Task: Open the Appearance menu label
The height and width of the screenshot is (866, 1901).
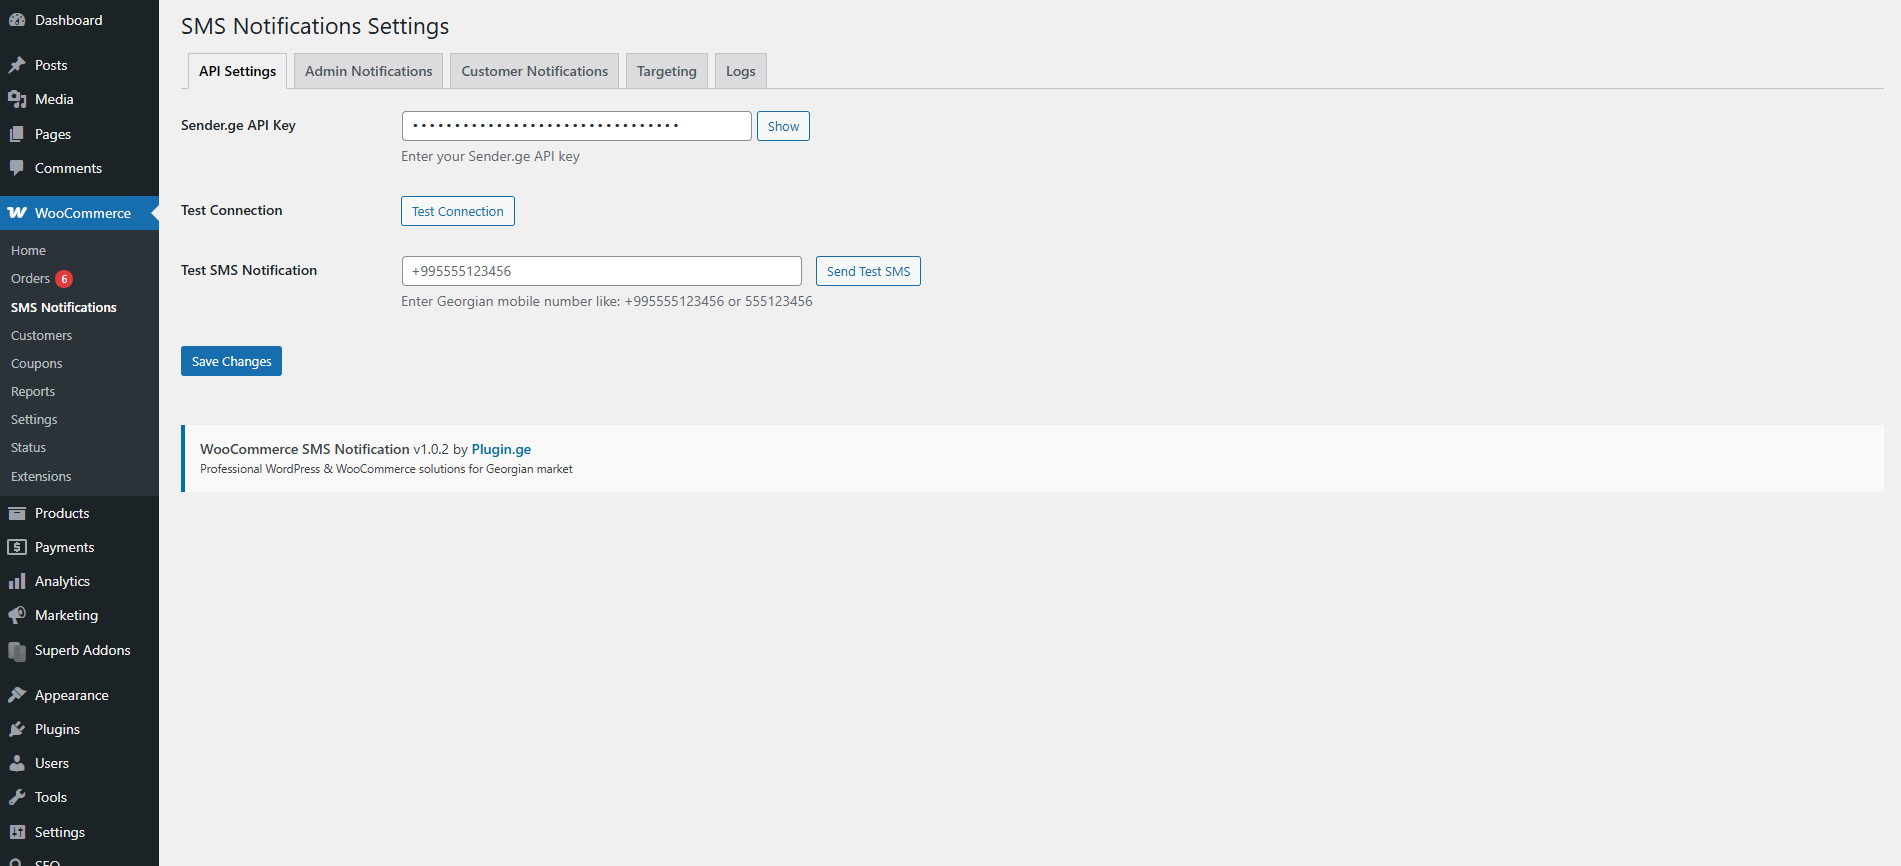Action: [x=72, y=695]
